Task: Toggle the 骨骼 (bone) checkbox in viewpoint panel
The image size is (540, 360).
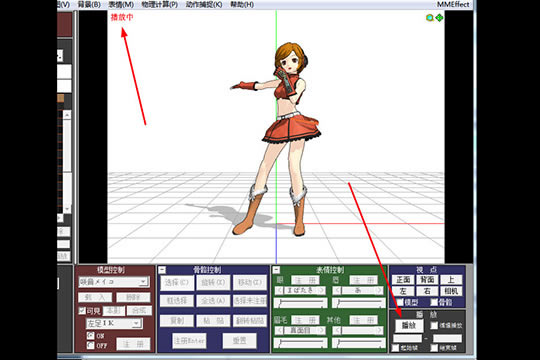Action: click(x=434, y=302)
